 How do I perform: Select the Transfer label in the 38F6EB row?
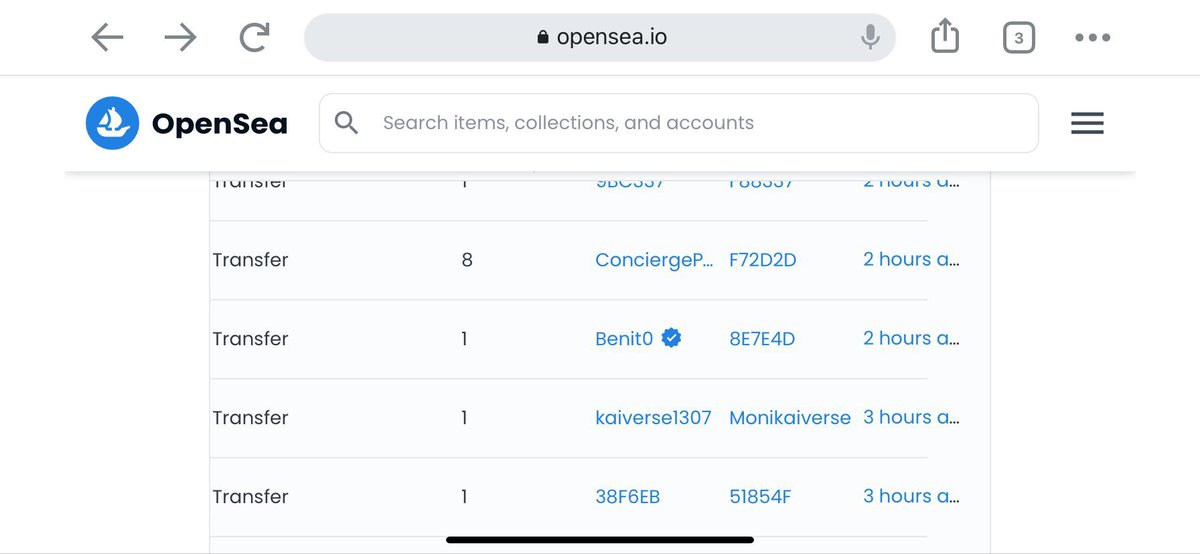click(250, 497)
